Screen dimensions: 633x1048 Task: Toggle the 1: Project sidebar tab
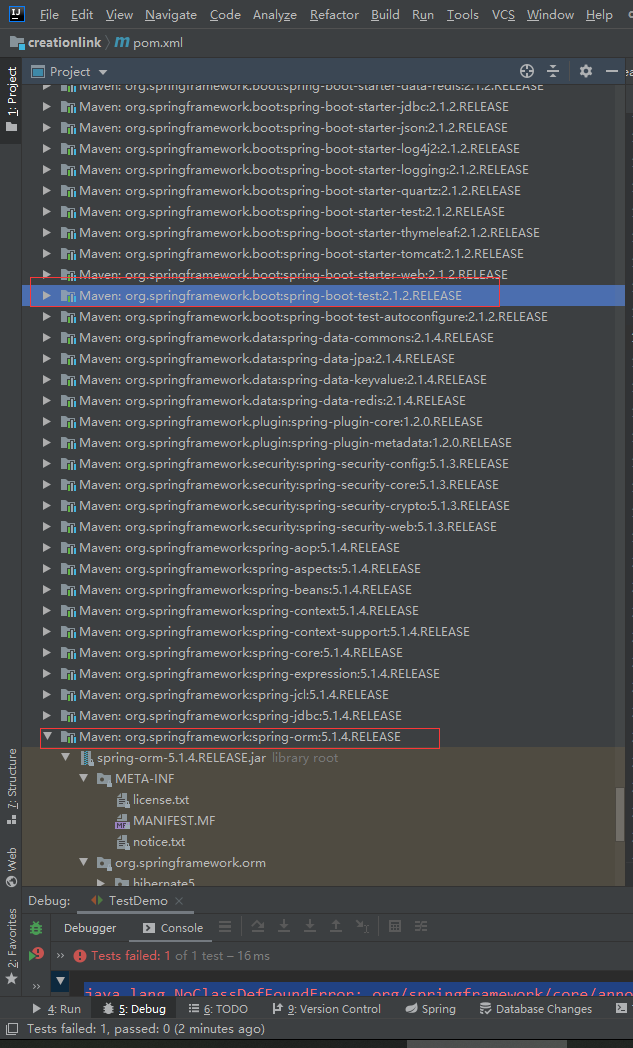tap(11, 99)
